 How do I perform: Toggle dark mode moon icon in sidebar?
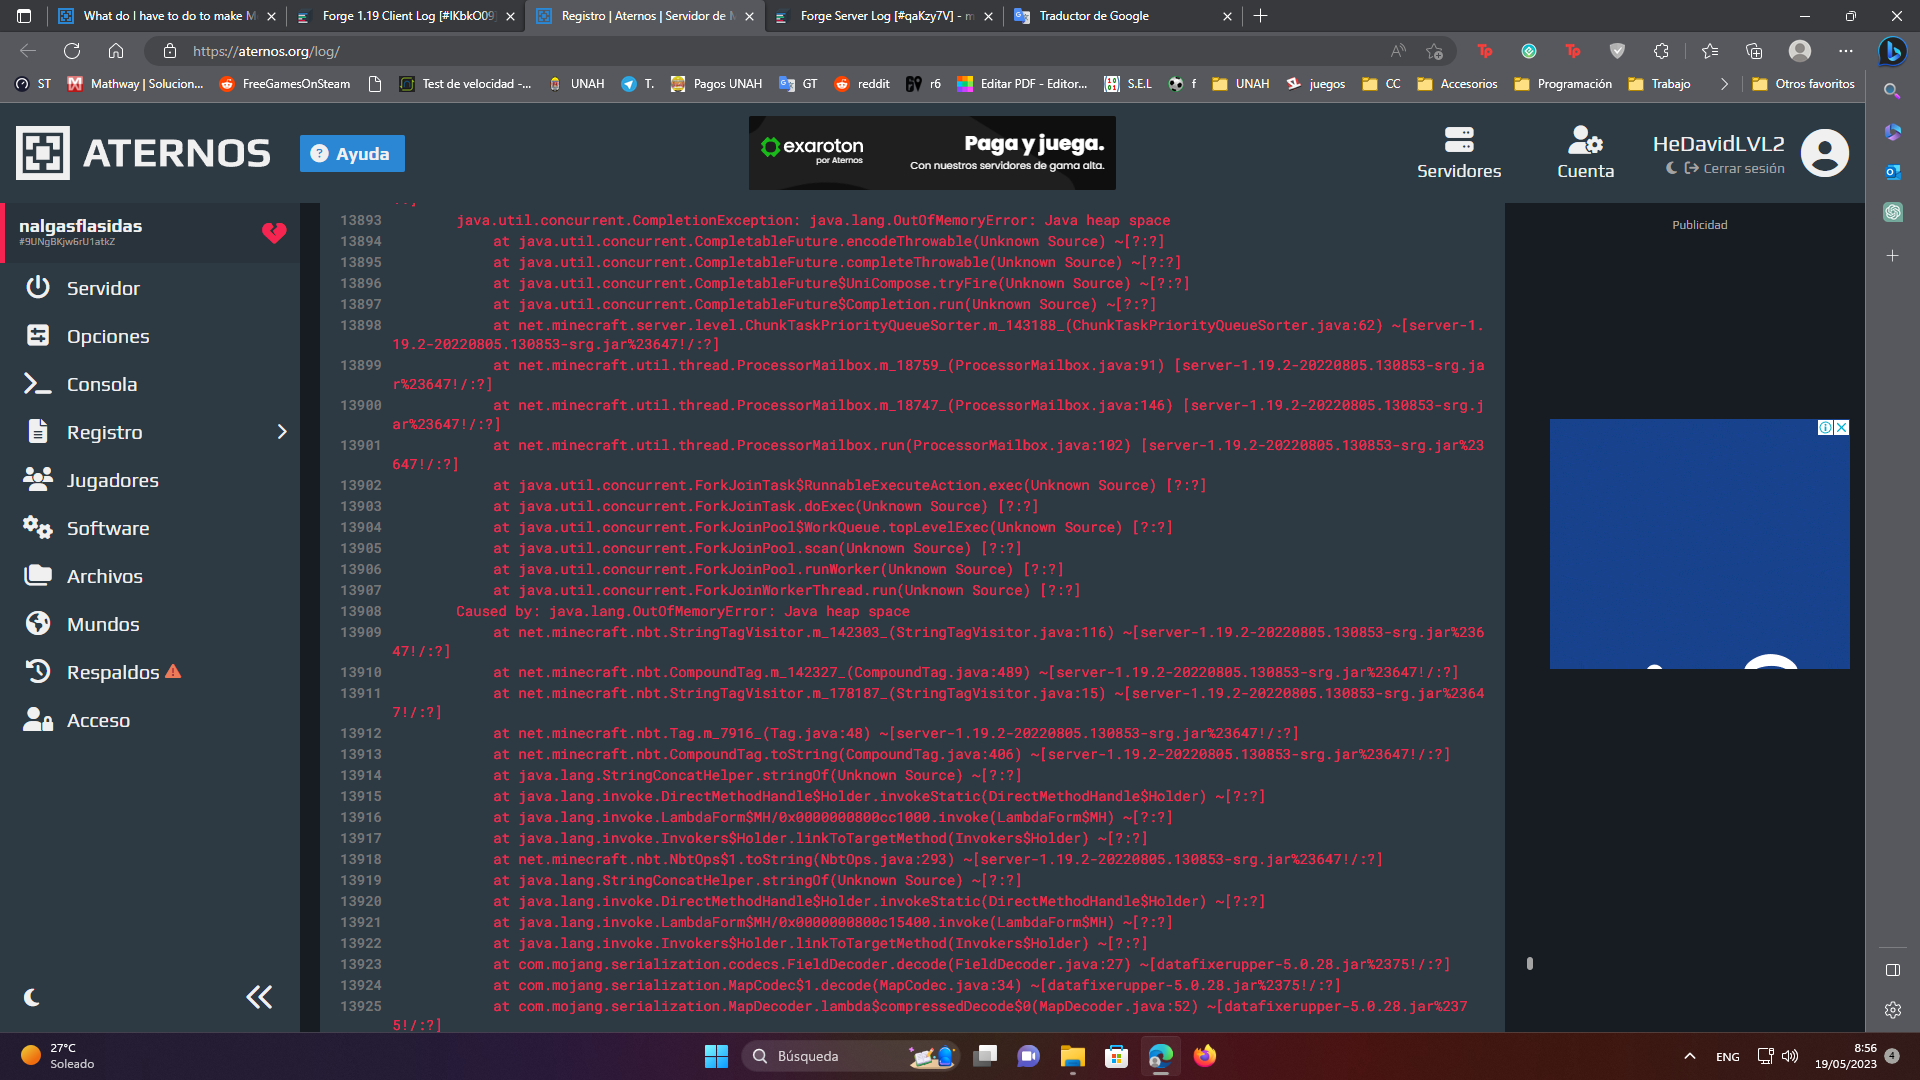point(32,997)
